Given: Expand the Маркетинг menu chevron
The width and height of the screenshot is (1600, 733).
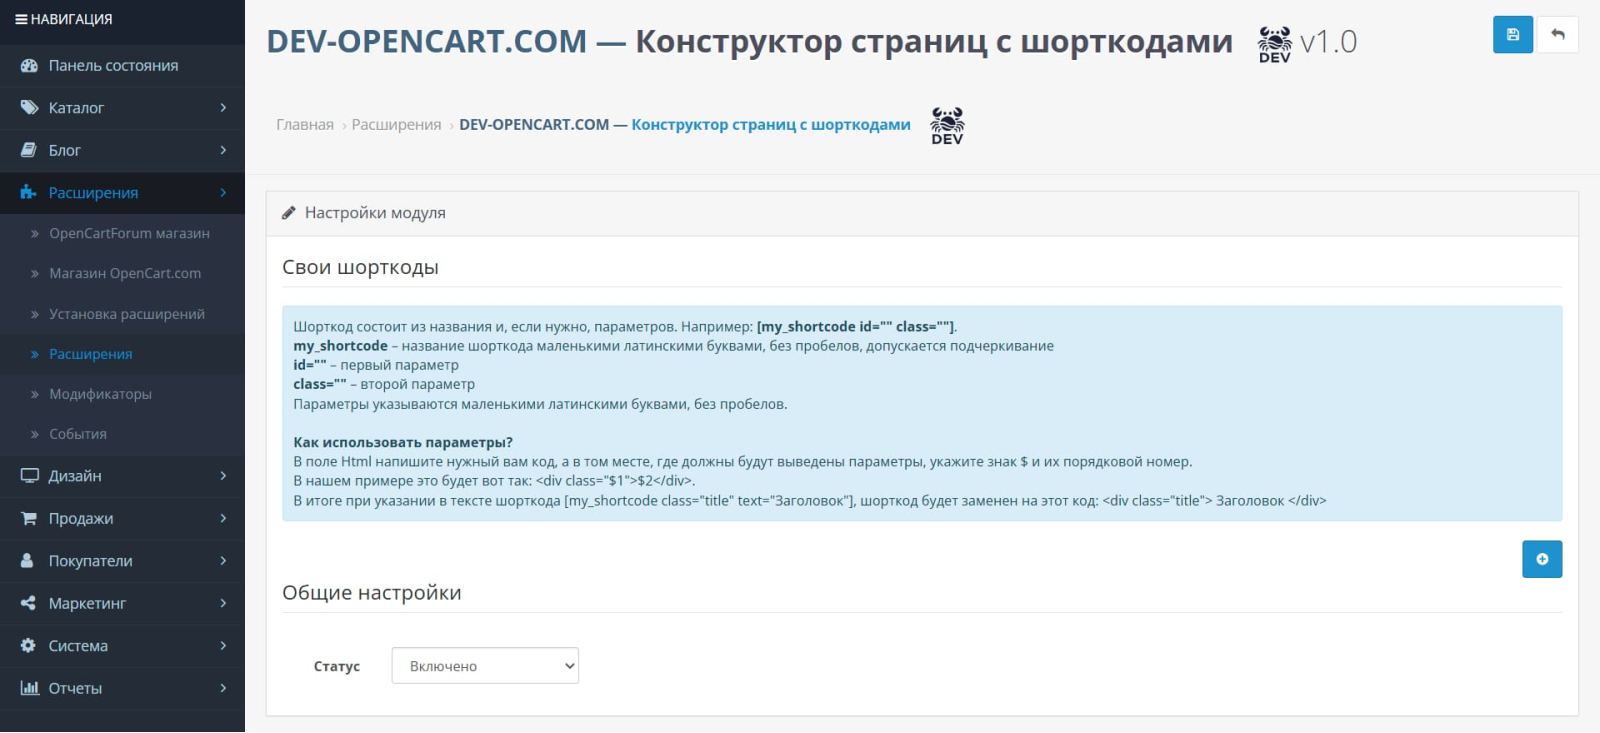Looking at the screenshot, I should 223,603.
